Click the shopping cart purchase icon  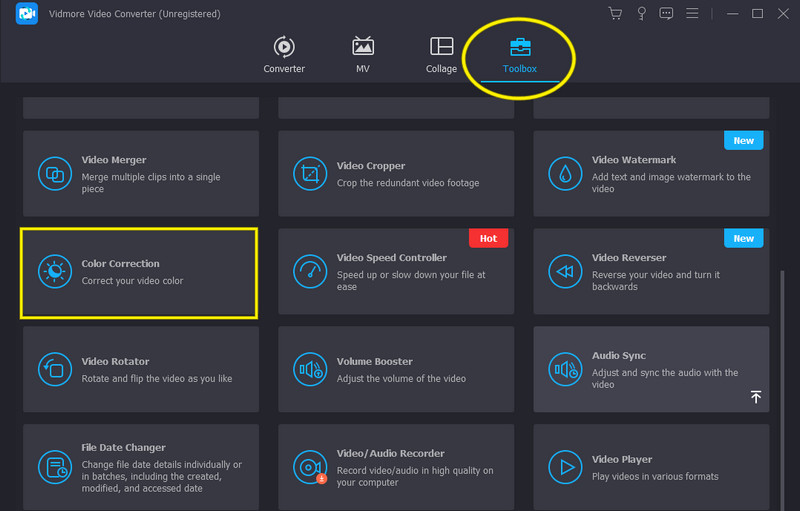click(615, 14)
